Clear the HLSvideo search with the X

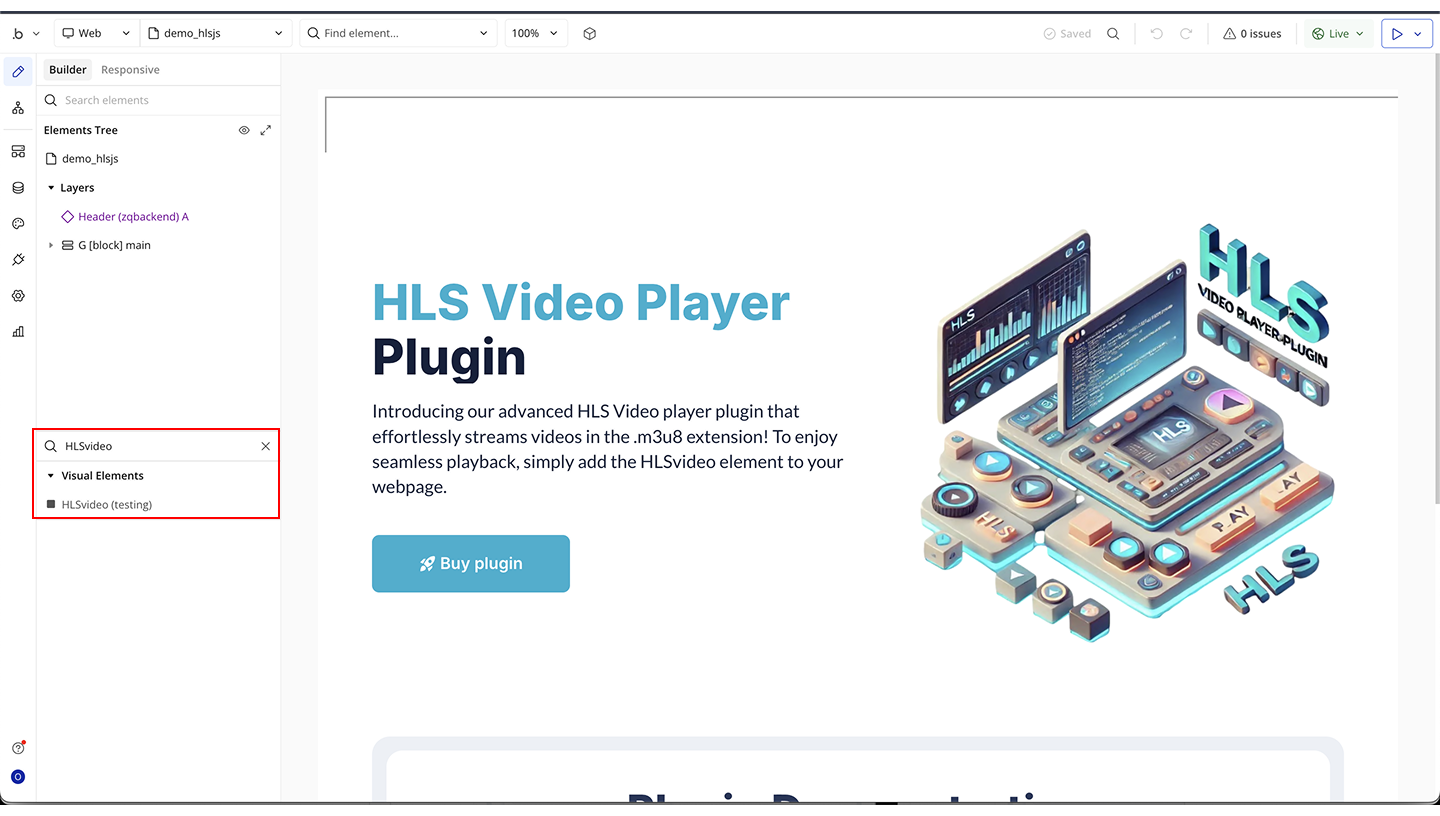point(266,446)
